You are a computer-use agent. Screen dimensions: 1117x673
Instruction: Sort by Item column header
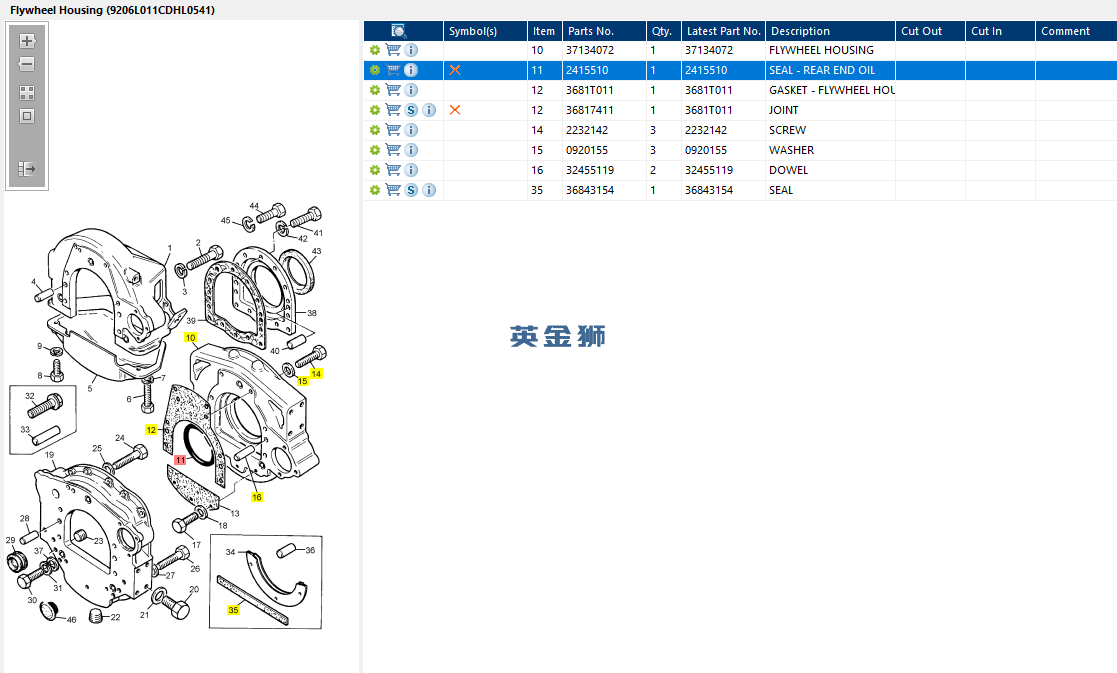[544, 31]
